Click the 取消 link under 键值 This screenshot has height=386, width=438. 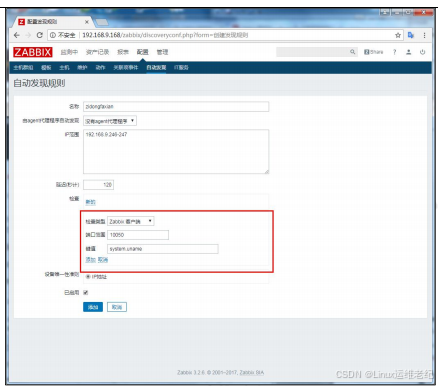(103, 260)
